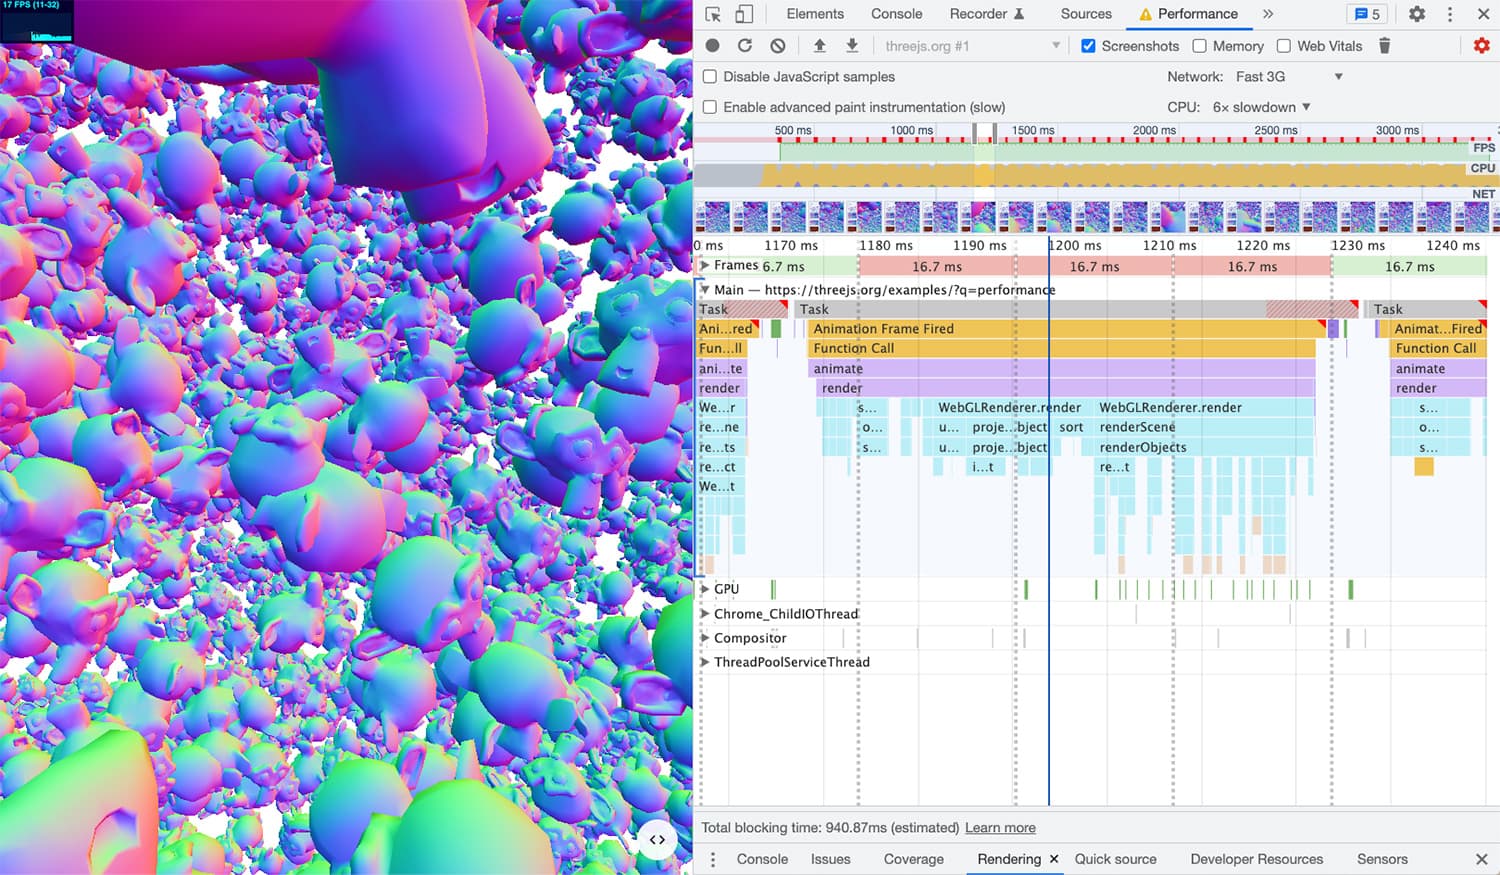
Task: Save the profile with the download icon
Action: 852,45
